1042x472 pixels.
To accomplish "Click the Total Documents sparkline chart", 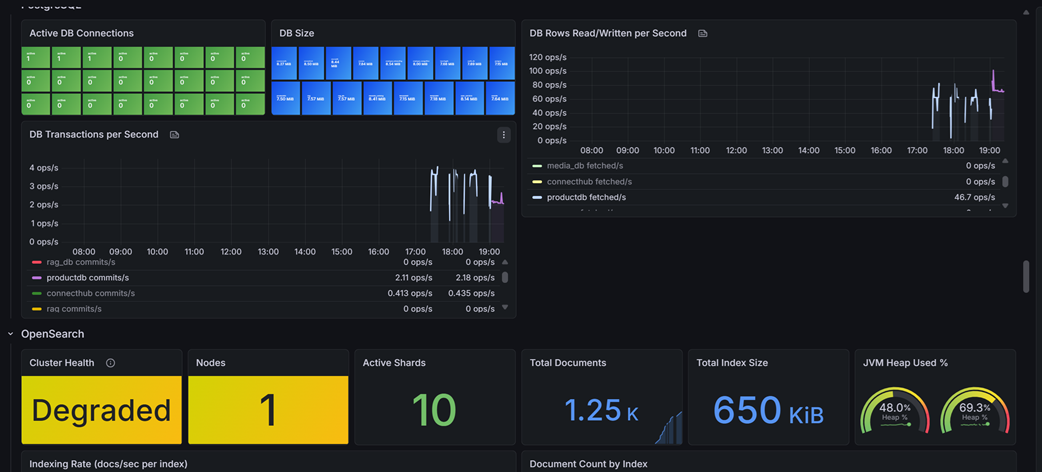I will coord(669,428).
